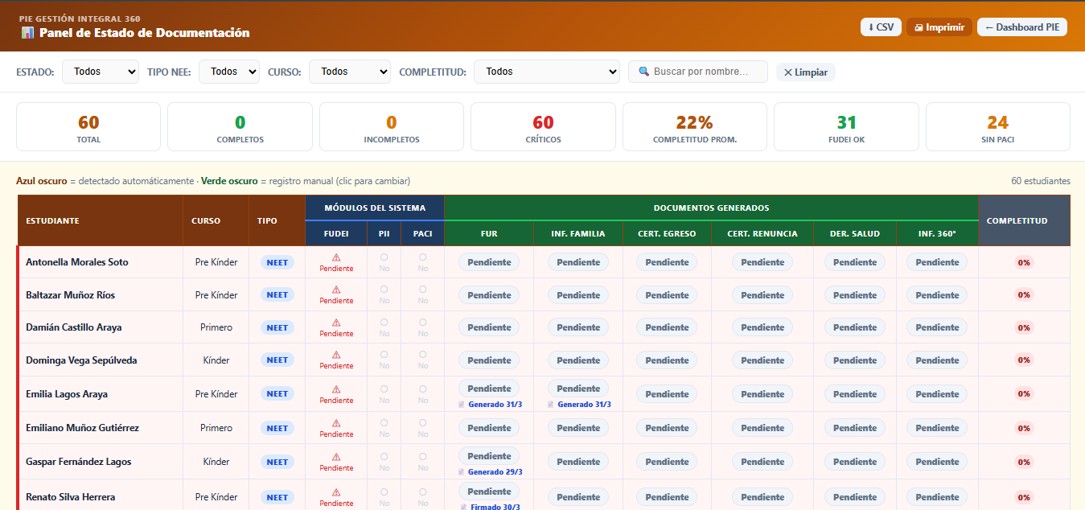Click FUDEI warning icon for Renato Silva Herrera
This screenshot has height=510, width=1085.
point(336,492)
